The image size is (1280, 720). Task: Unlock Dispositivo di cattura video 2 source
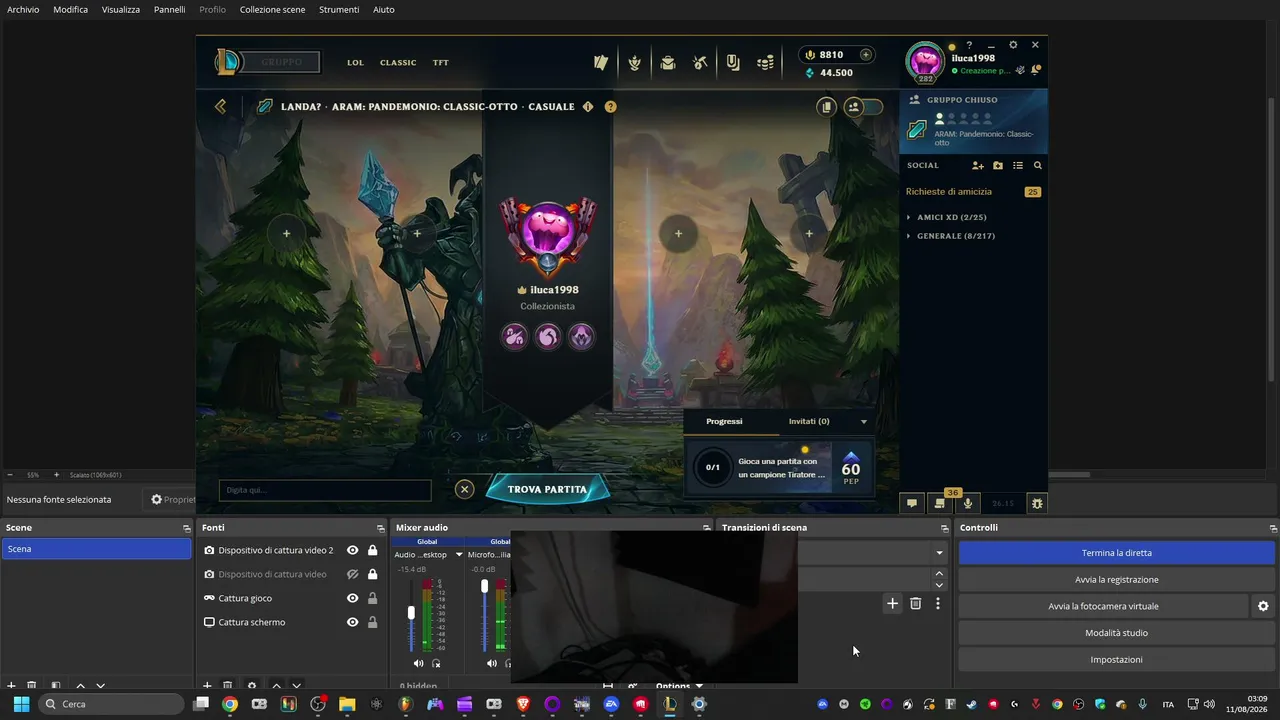tap(372, 550)
